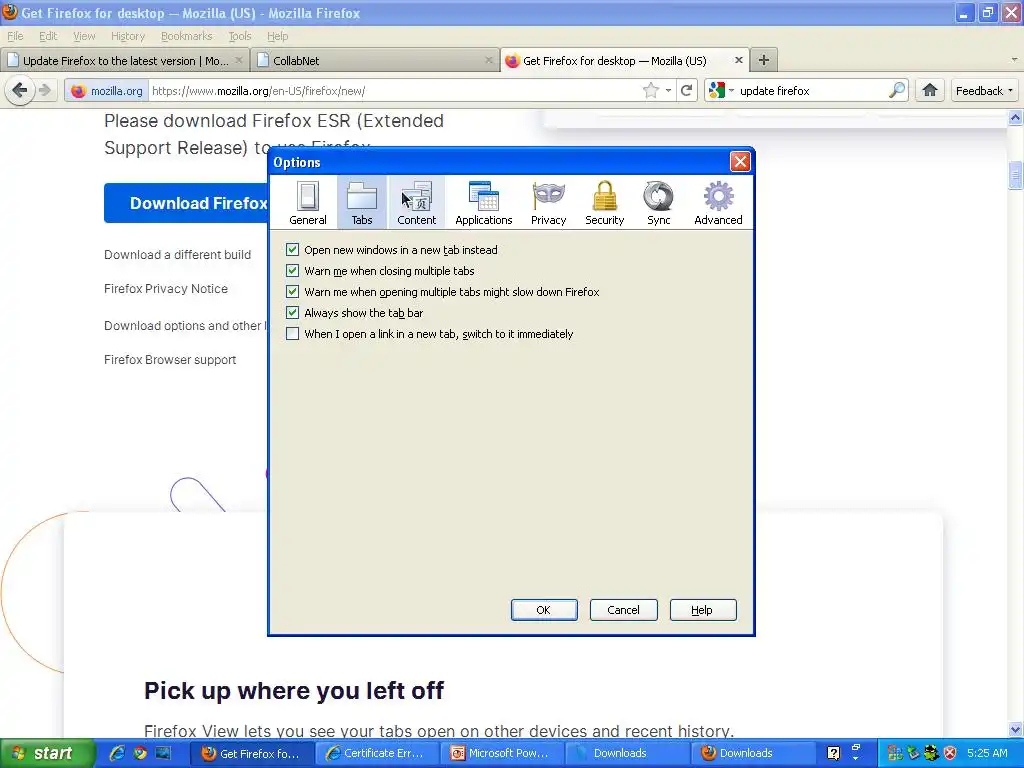Click the search box containing update firefox

[812, 91]
